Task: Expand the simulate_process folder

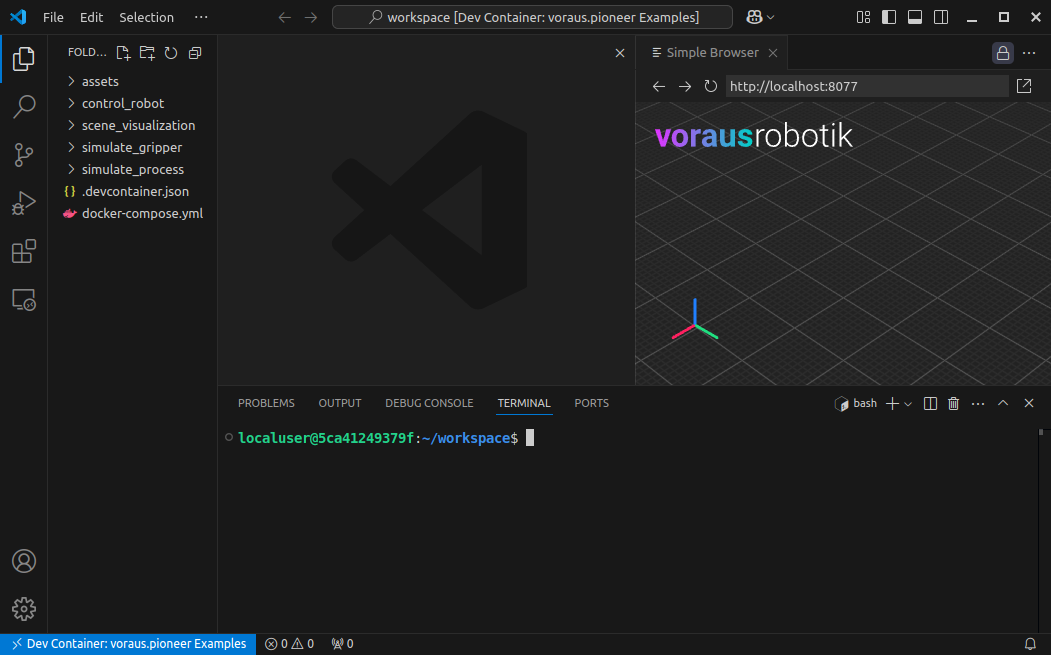Action: 133,170
